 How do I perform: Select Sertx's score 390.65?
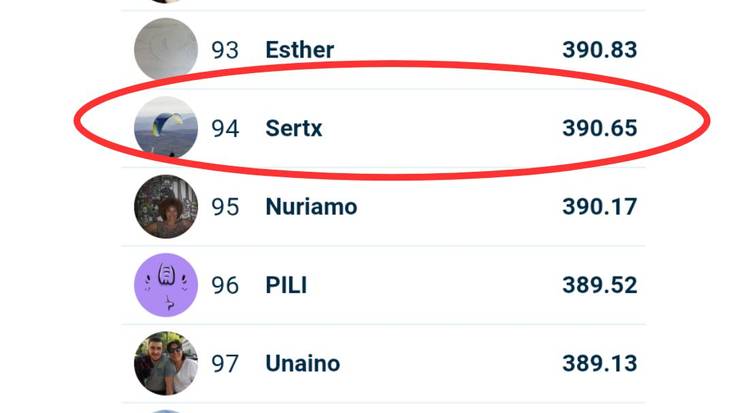pyautogui.click(x=599, y=128)
